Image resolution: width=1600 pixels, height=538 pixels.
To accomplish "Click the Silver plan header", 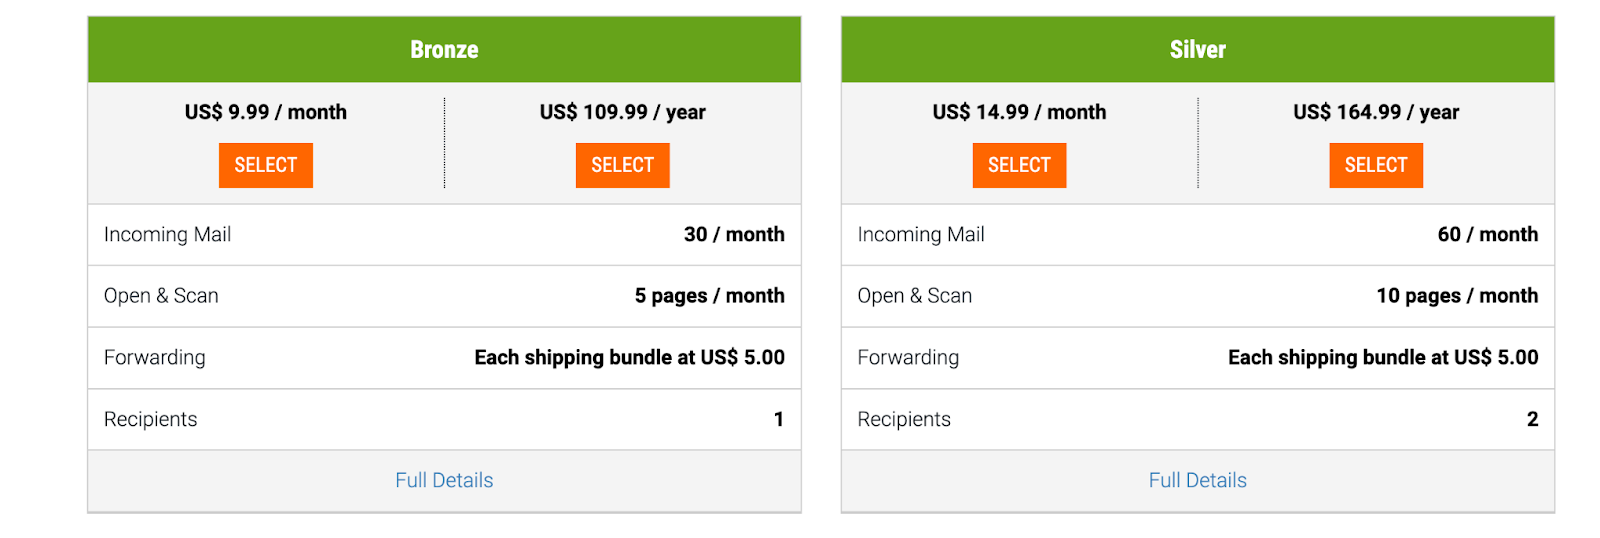I will [1198, 49].
